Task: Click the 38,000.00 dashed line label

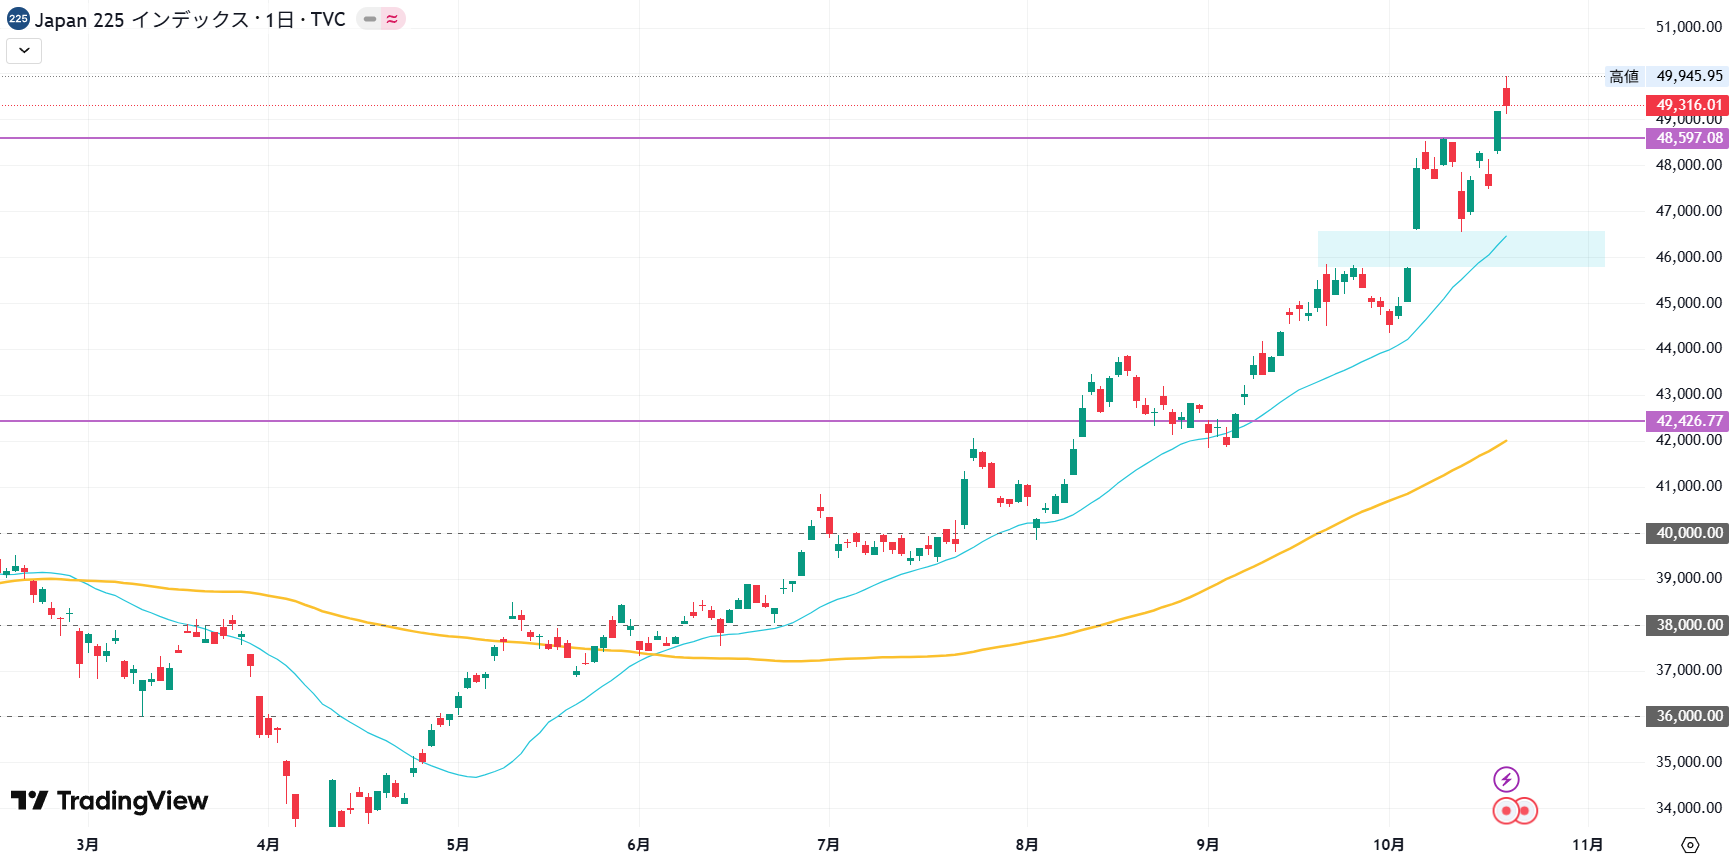Action: [1688, 625]
